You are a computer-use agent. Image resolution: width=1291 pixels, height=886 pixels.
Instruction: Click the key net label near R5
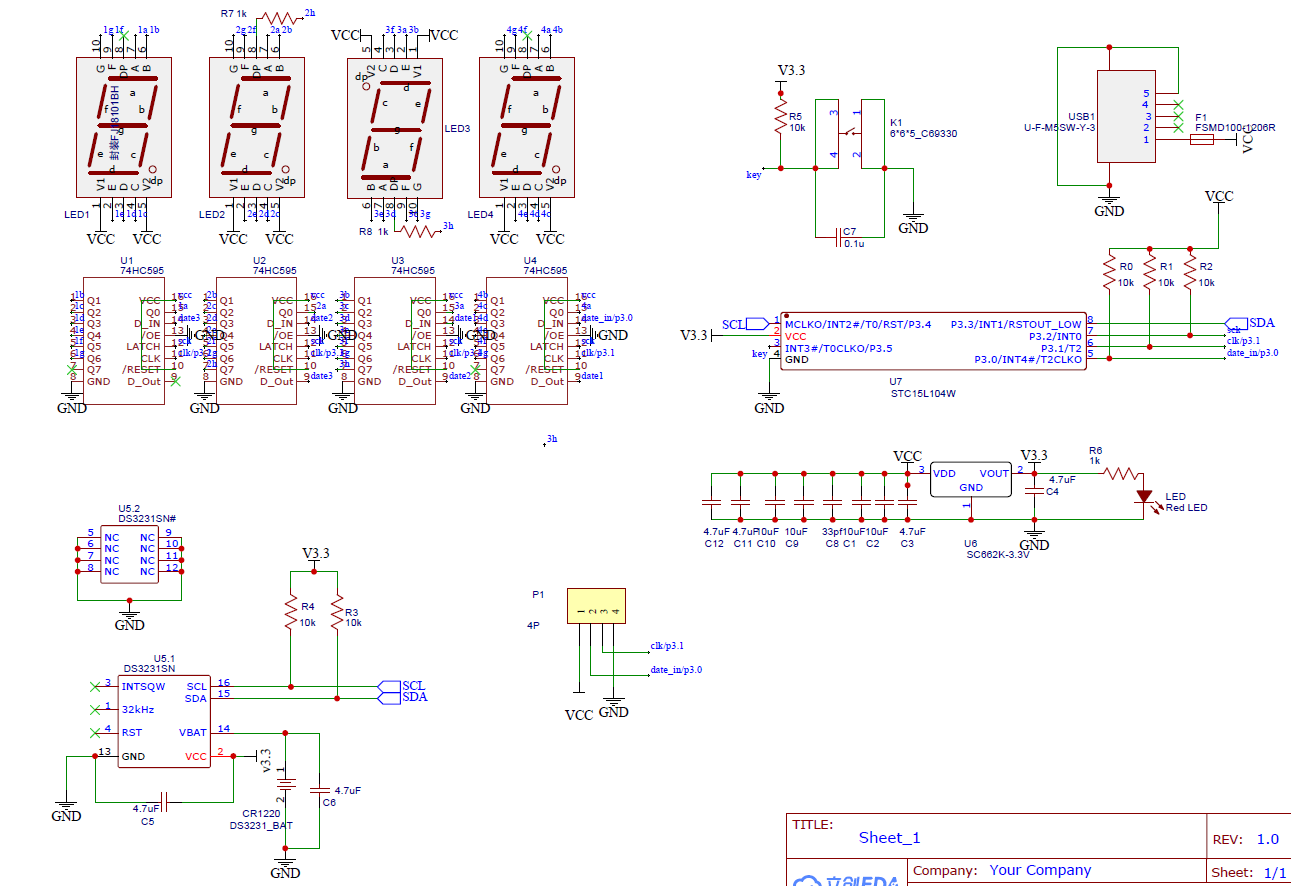click(x=754, y=175)
